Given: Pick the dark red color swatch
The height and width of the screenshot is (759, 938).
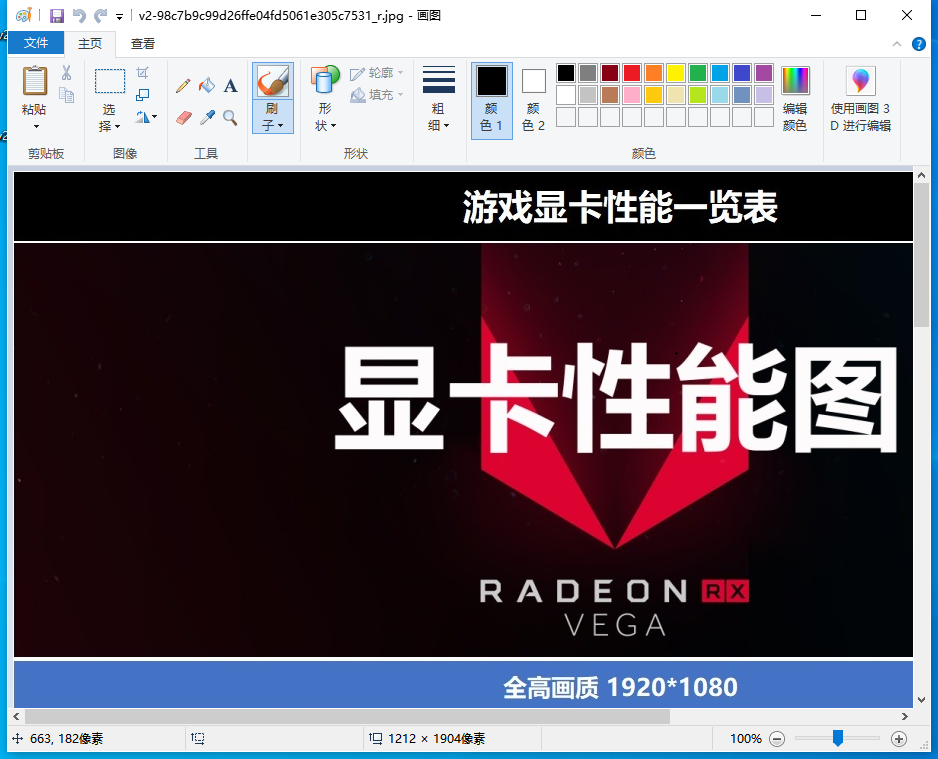Looking at the screenshot, I should [610, 73].
